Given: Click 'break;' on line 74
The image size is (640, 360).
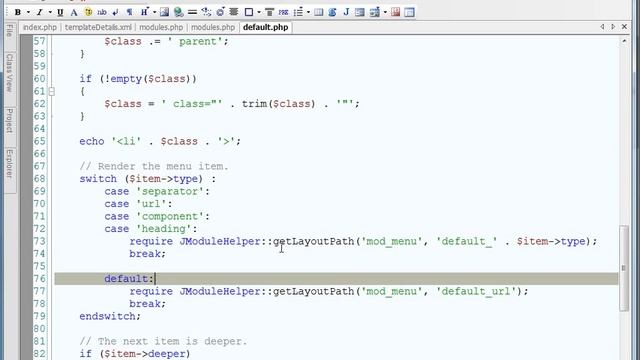Looking at the screenshot, I should pos(148,254).
